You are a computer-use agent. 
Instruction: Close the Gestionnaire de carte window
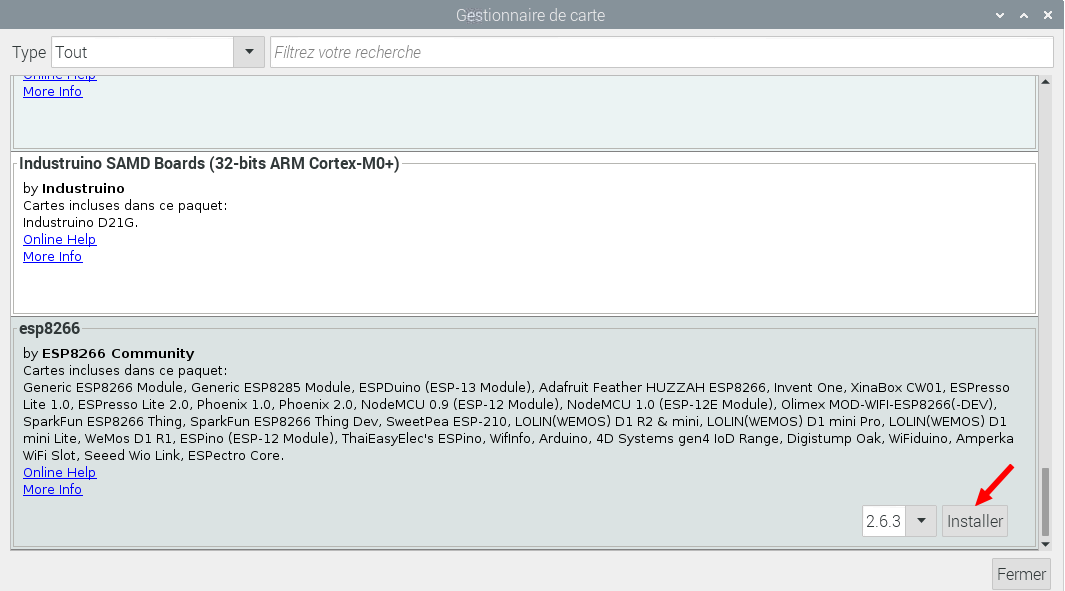point(1047,15)
